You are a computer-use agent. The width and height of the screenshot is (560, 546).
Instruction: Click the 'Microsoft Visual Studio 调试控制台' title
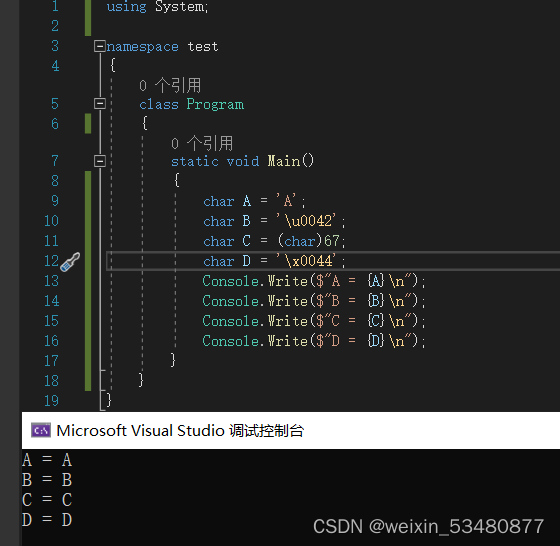click(x=180, y=430)
